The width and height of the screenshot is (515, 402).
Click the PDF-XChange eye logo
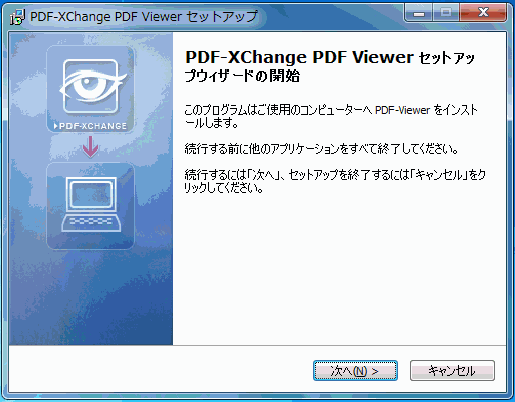click(x=91, y=86)
